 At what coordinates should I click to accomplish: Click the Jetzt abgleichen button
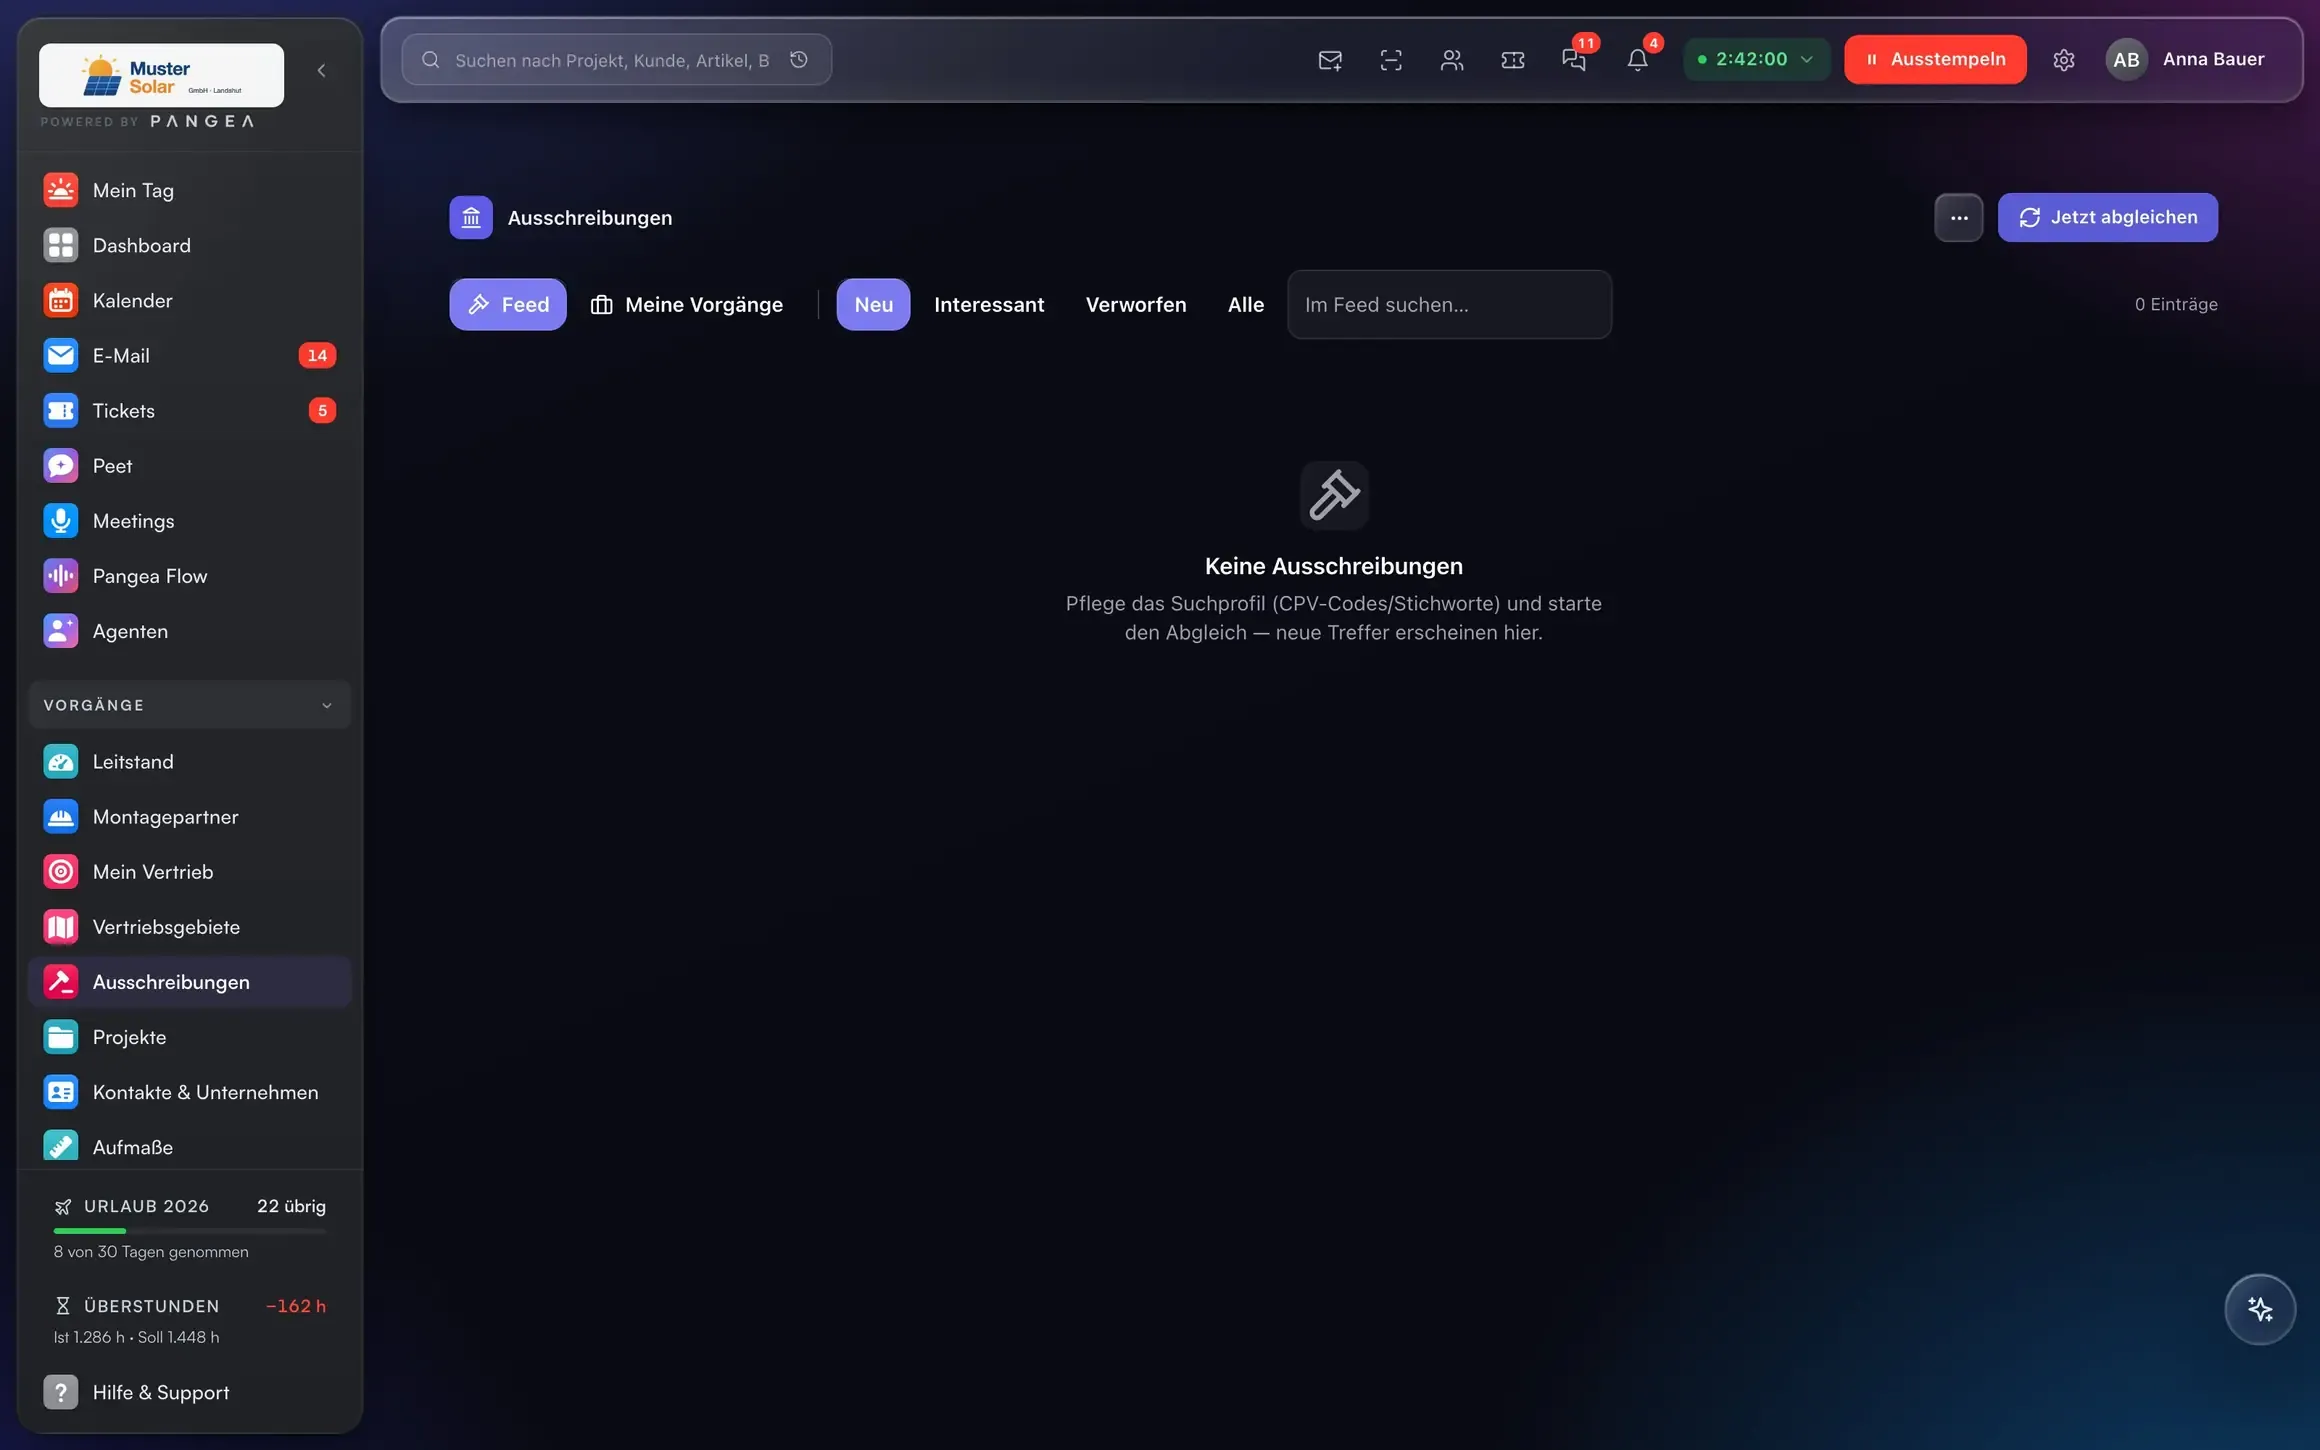point(2108,217)
